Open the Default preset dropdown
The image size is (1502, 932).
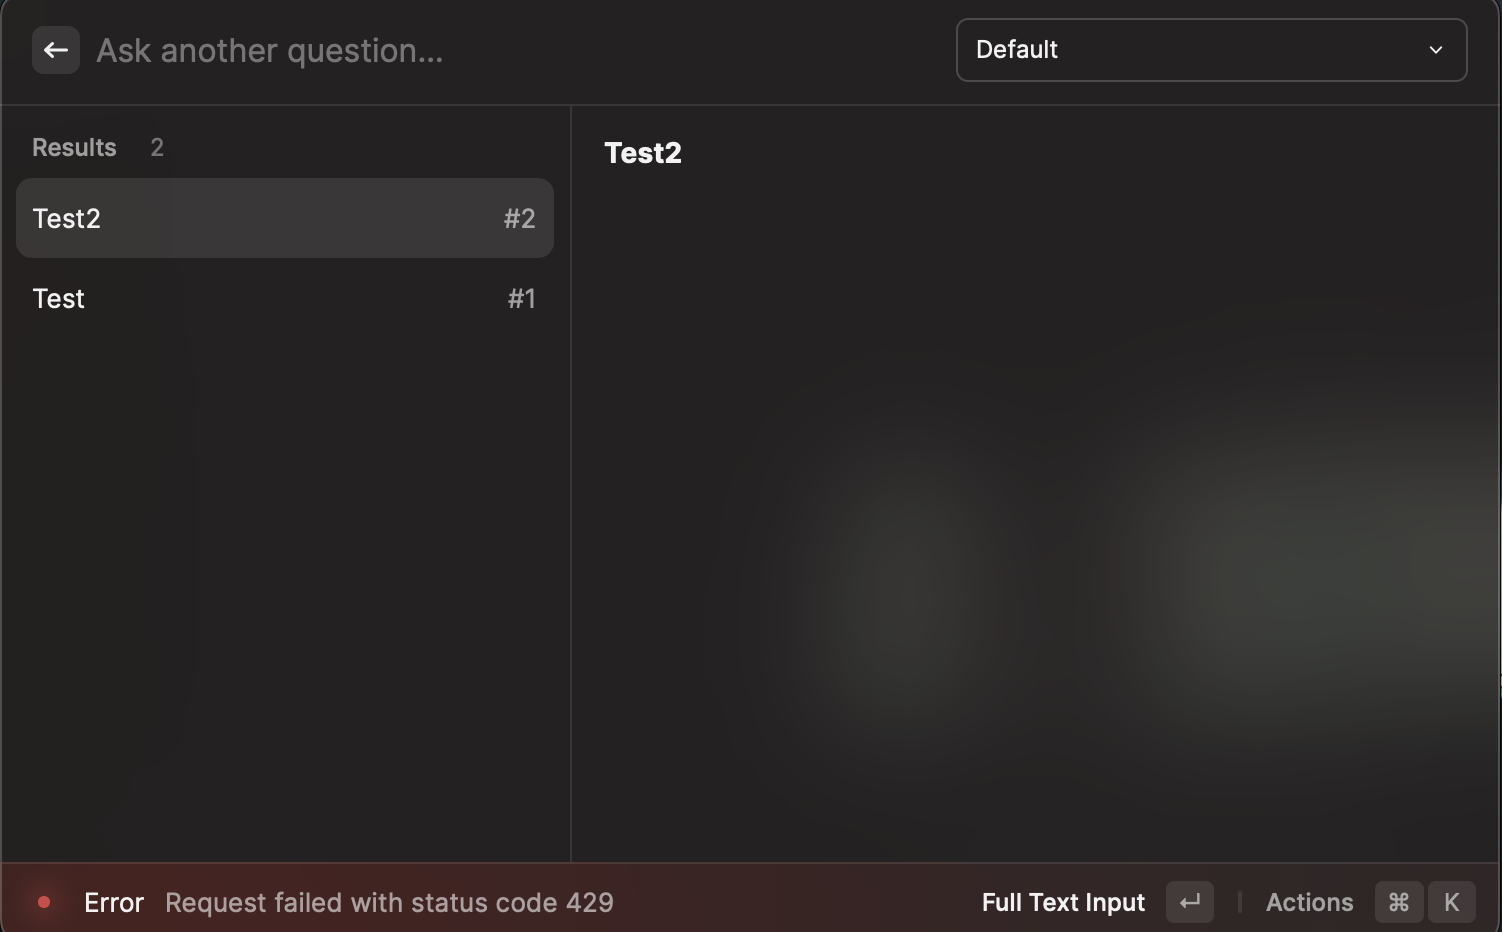[x=1211, y=49]
